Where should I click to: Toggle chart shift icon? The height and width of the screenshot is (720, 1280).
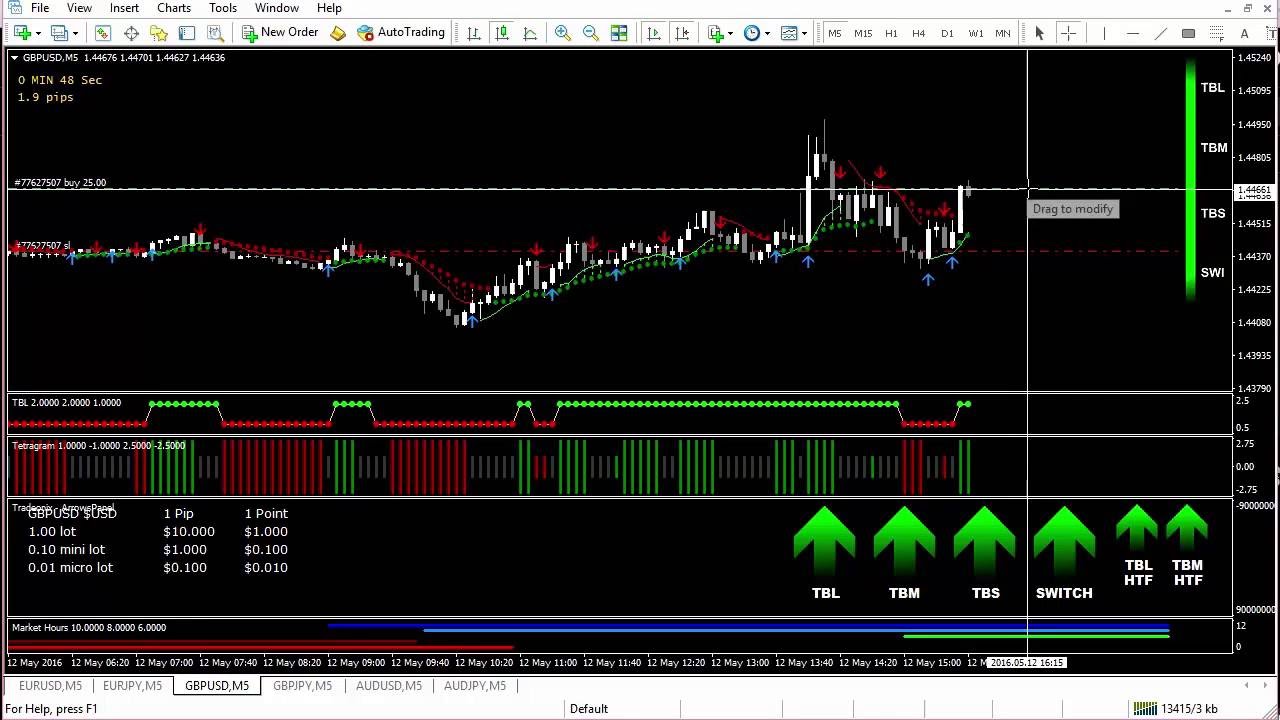[682, 33]
